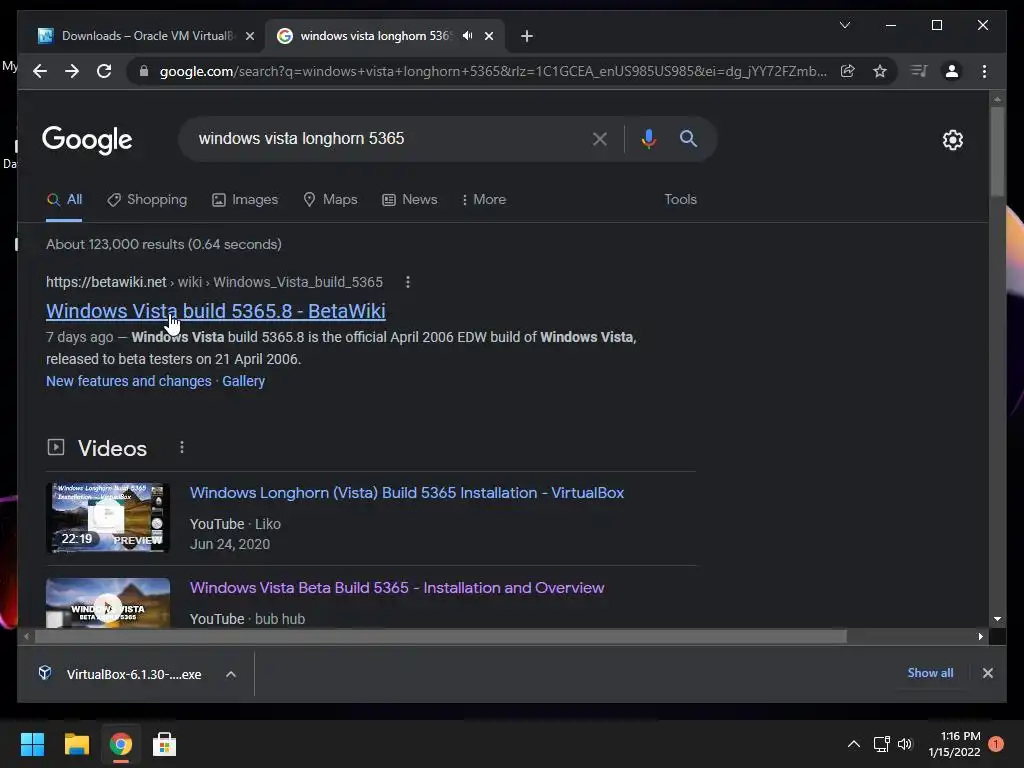Select the All search filter
Viewport: 1024px width, 768px height.
point(64,200)
